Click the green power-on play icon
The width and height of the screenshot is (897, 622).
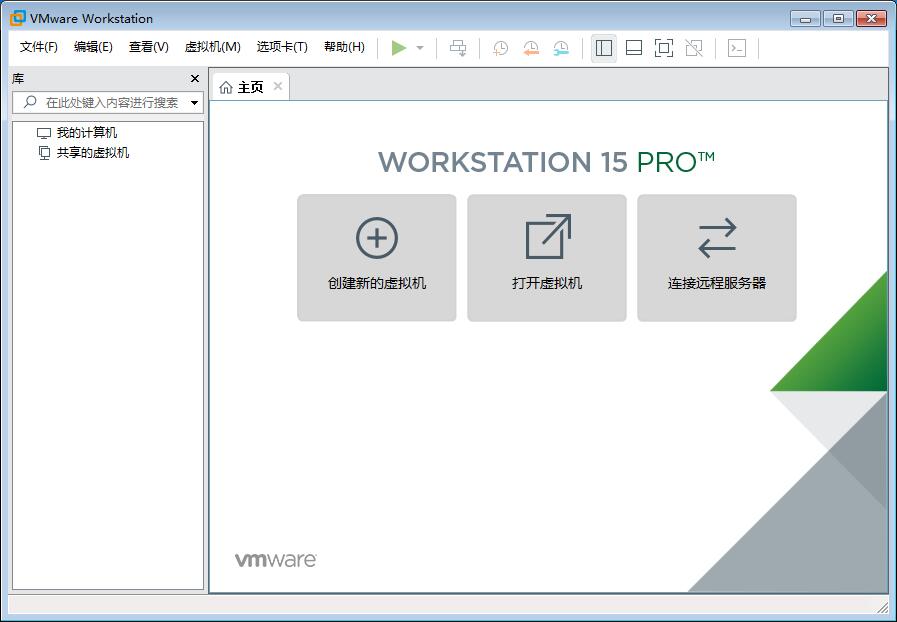pos(399,48)
